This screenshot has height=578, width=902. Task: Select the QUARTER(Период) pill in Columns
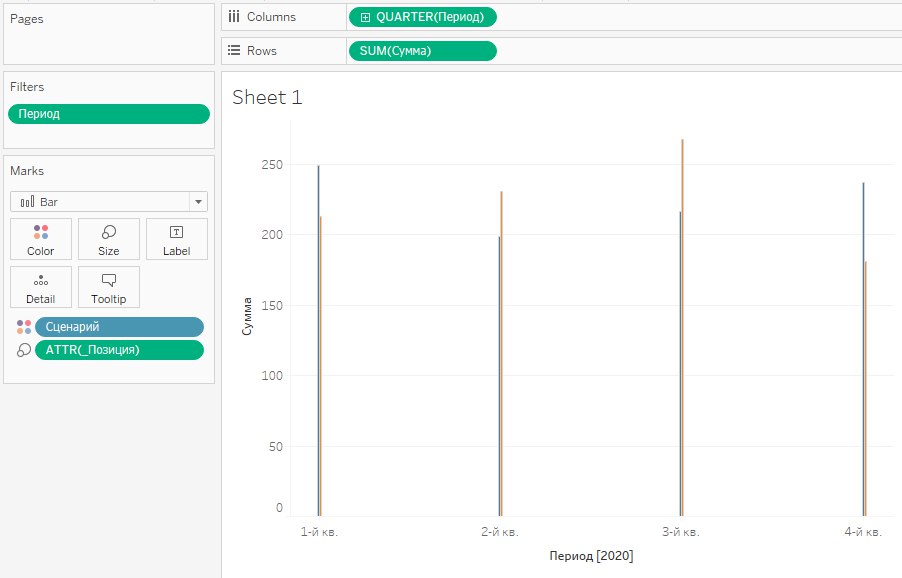pos(423,17)
